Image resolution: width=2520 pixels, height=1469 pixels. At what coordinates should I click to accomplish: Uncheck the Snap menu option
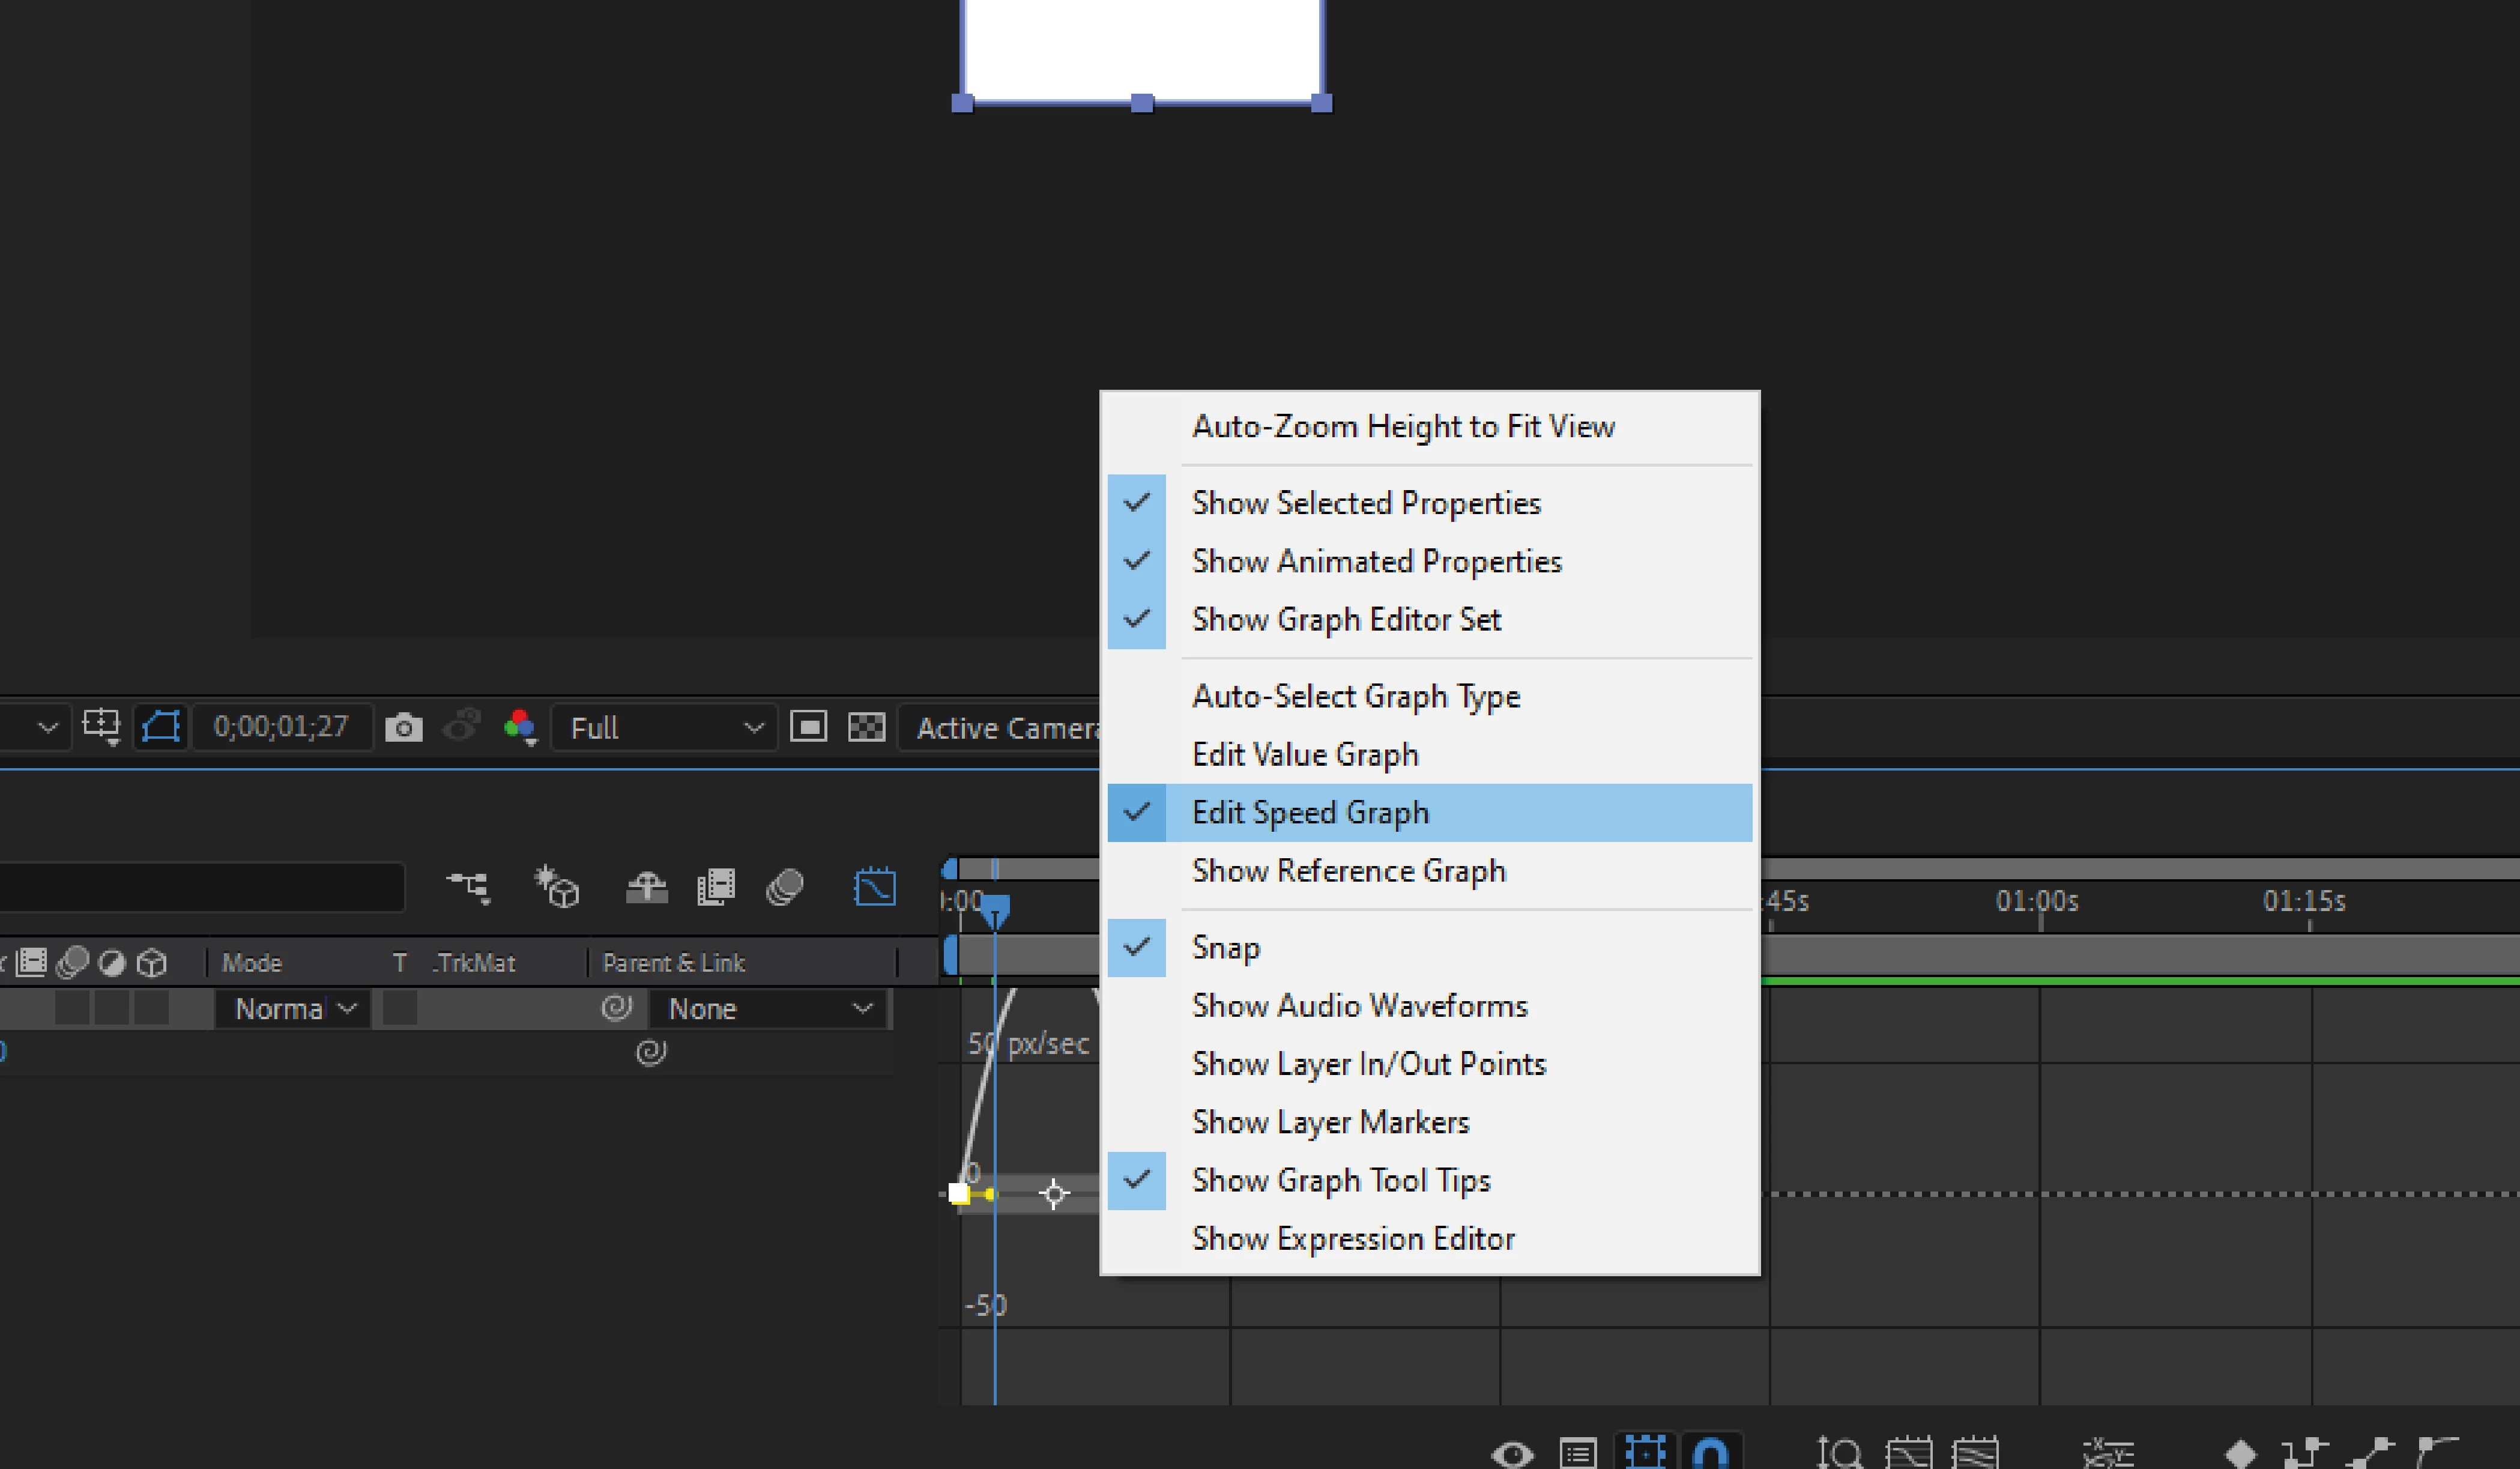coord(1225,948)
